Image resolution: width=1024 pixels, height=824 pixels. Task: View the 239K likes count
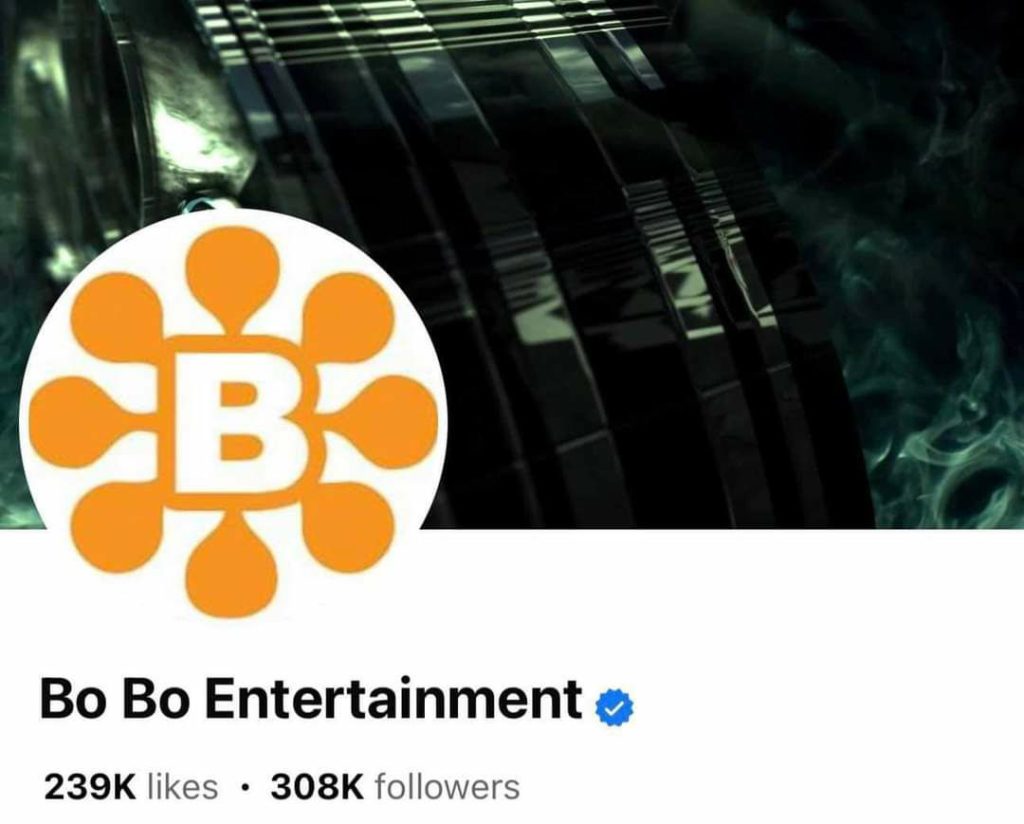(131, 787)
